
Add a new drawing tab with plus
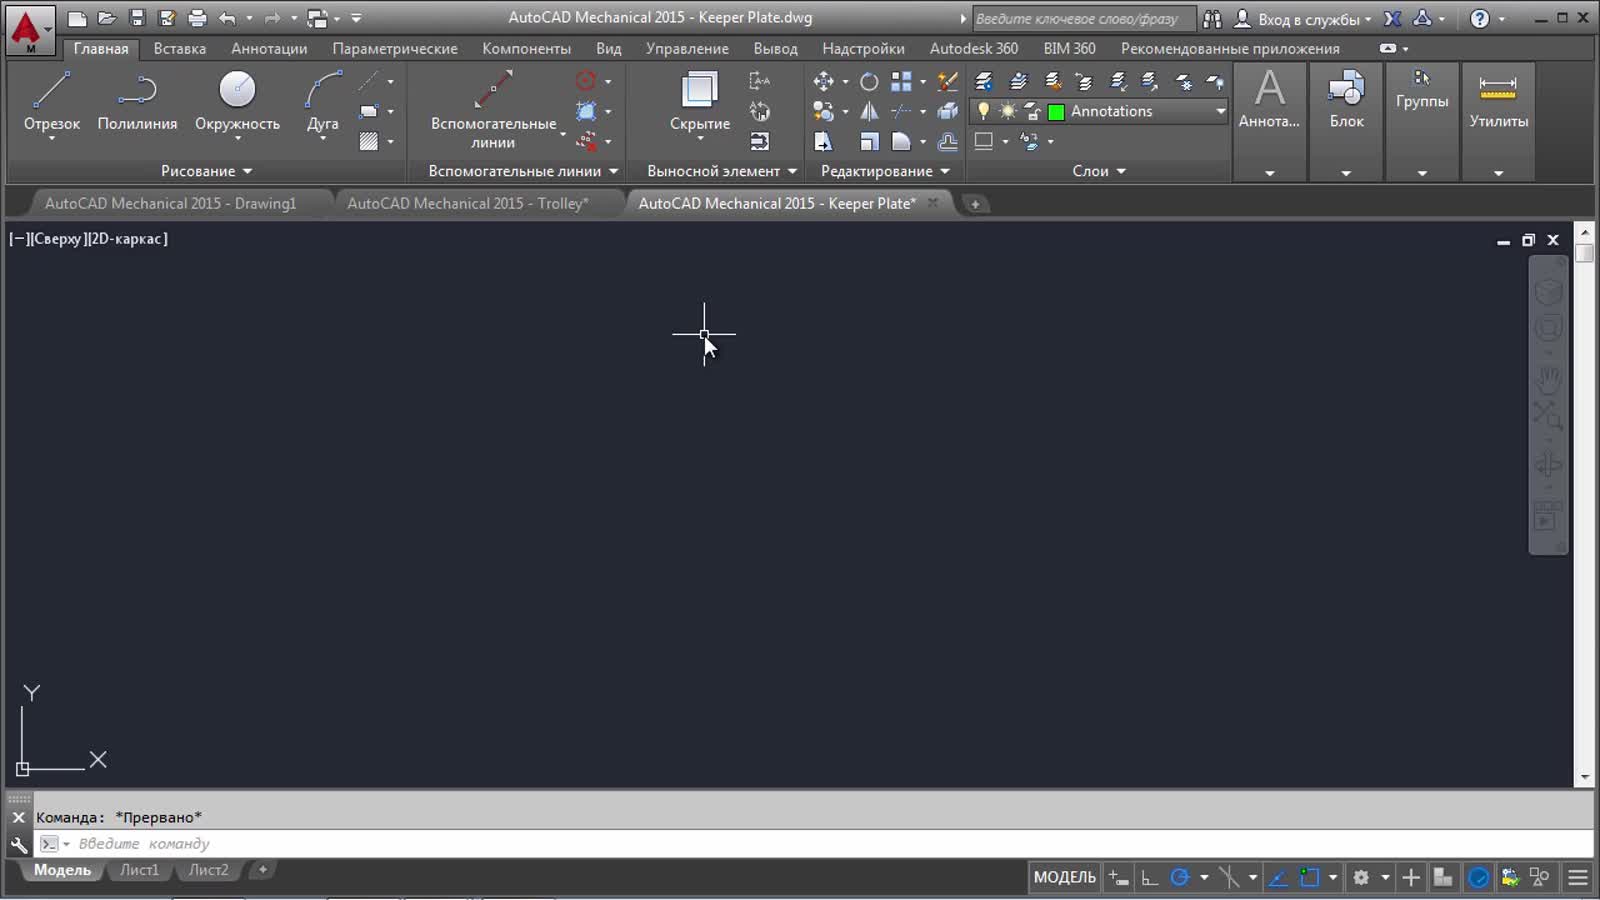pos(975,204)
